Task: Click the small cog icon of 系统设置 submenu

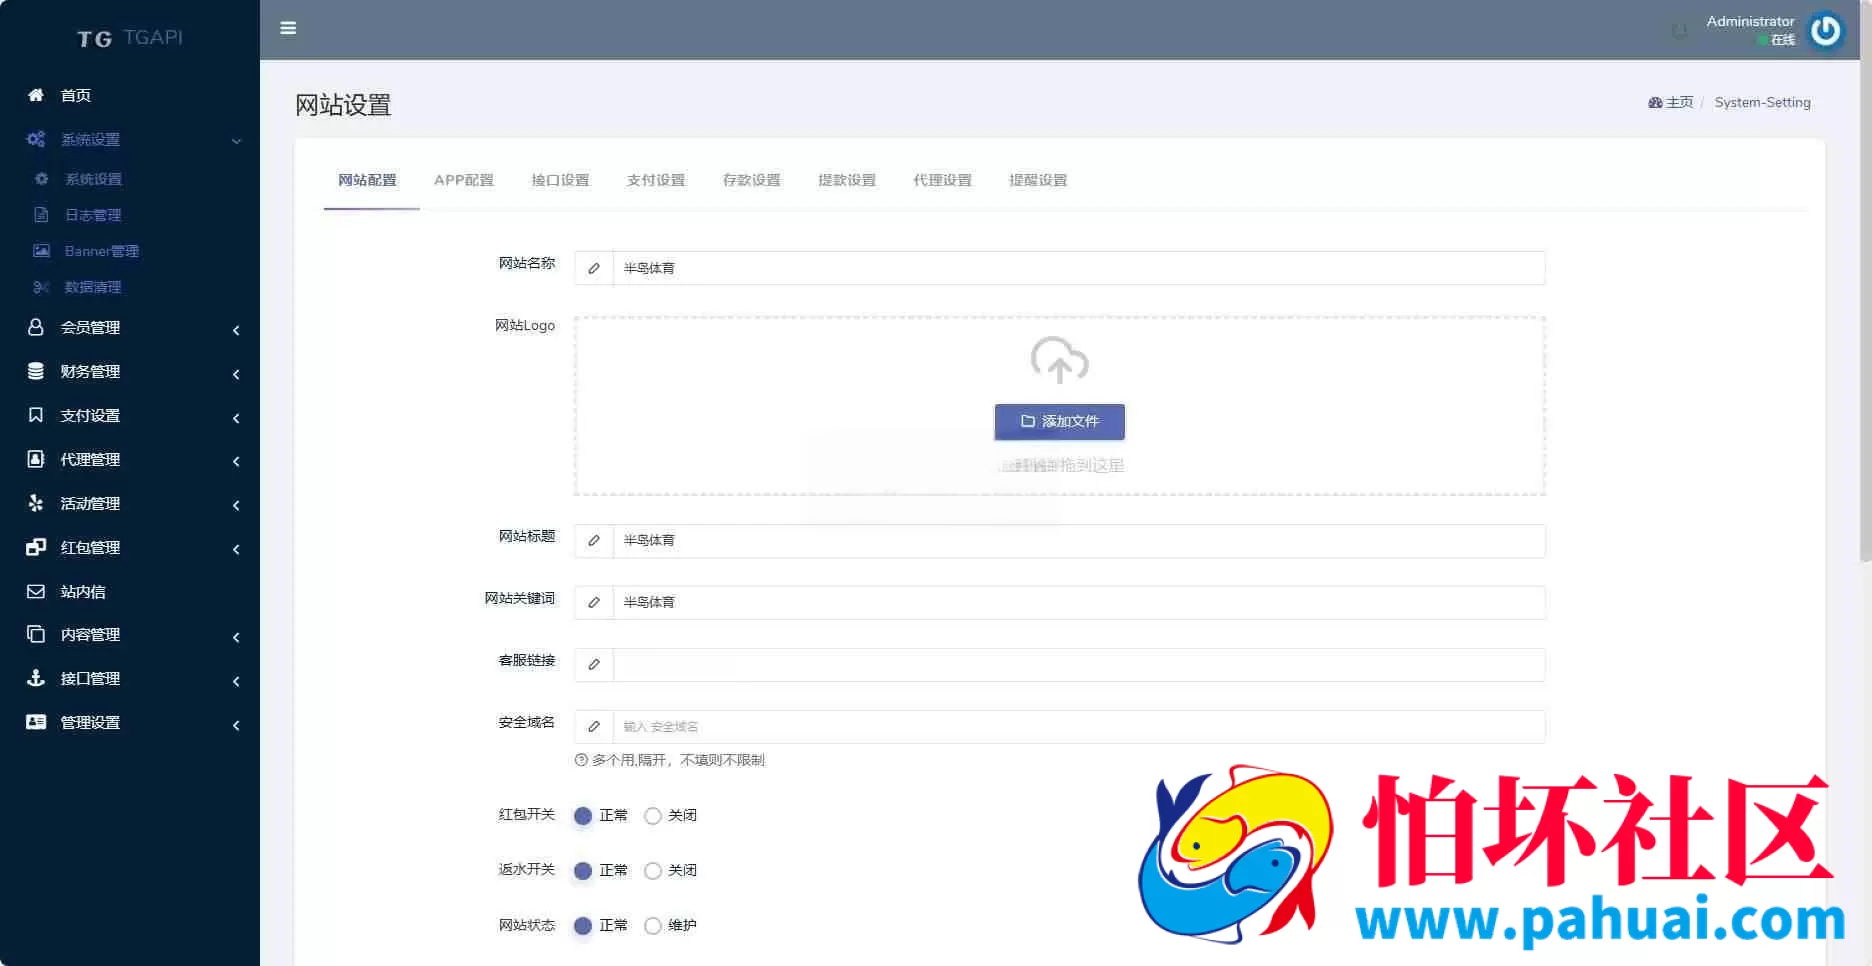Action: point(42,179)
